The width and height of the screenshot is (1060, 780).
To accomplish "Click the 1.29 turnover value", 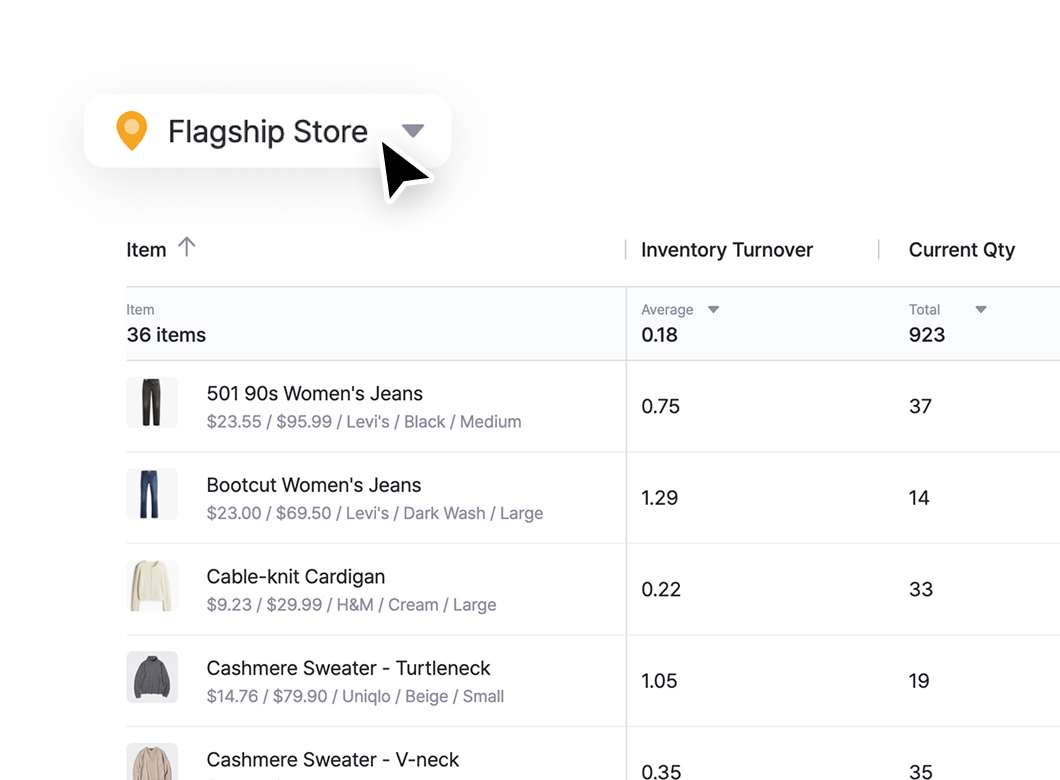I will click(x=659, y=498).
